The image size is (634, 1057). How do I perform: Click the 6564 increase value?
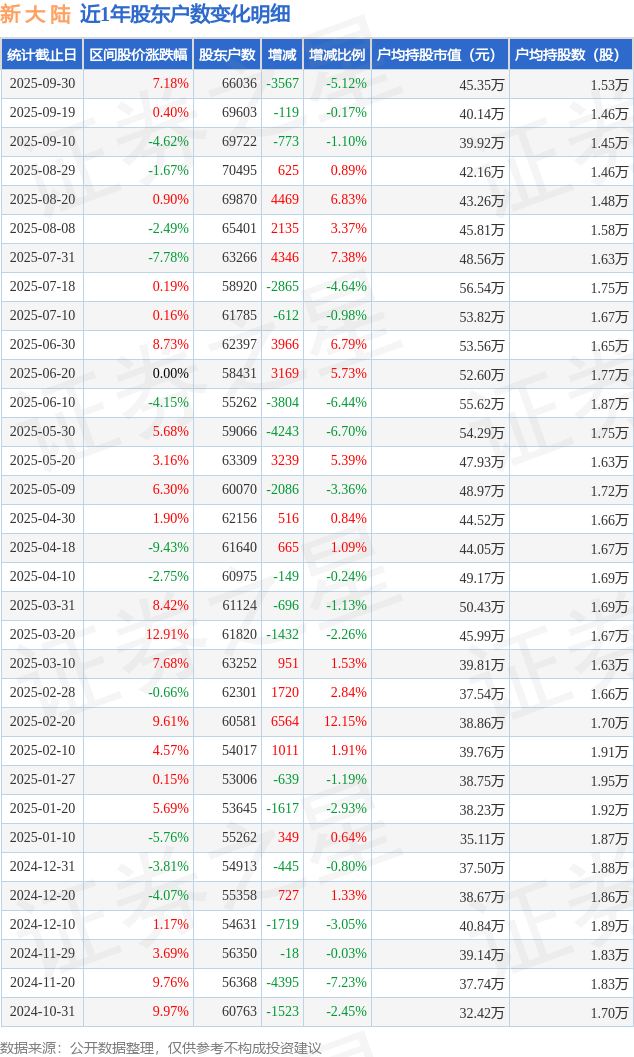click(285, 722)
